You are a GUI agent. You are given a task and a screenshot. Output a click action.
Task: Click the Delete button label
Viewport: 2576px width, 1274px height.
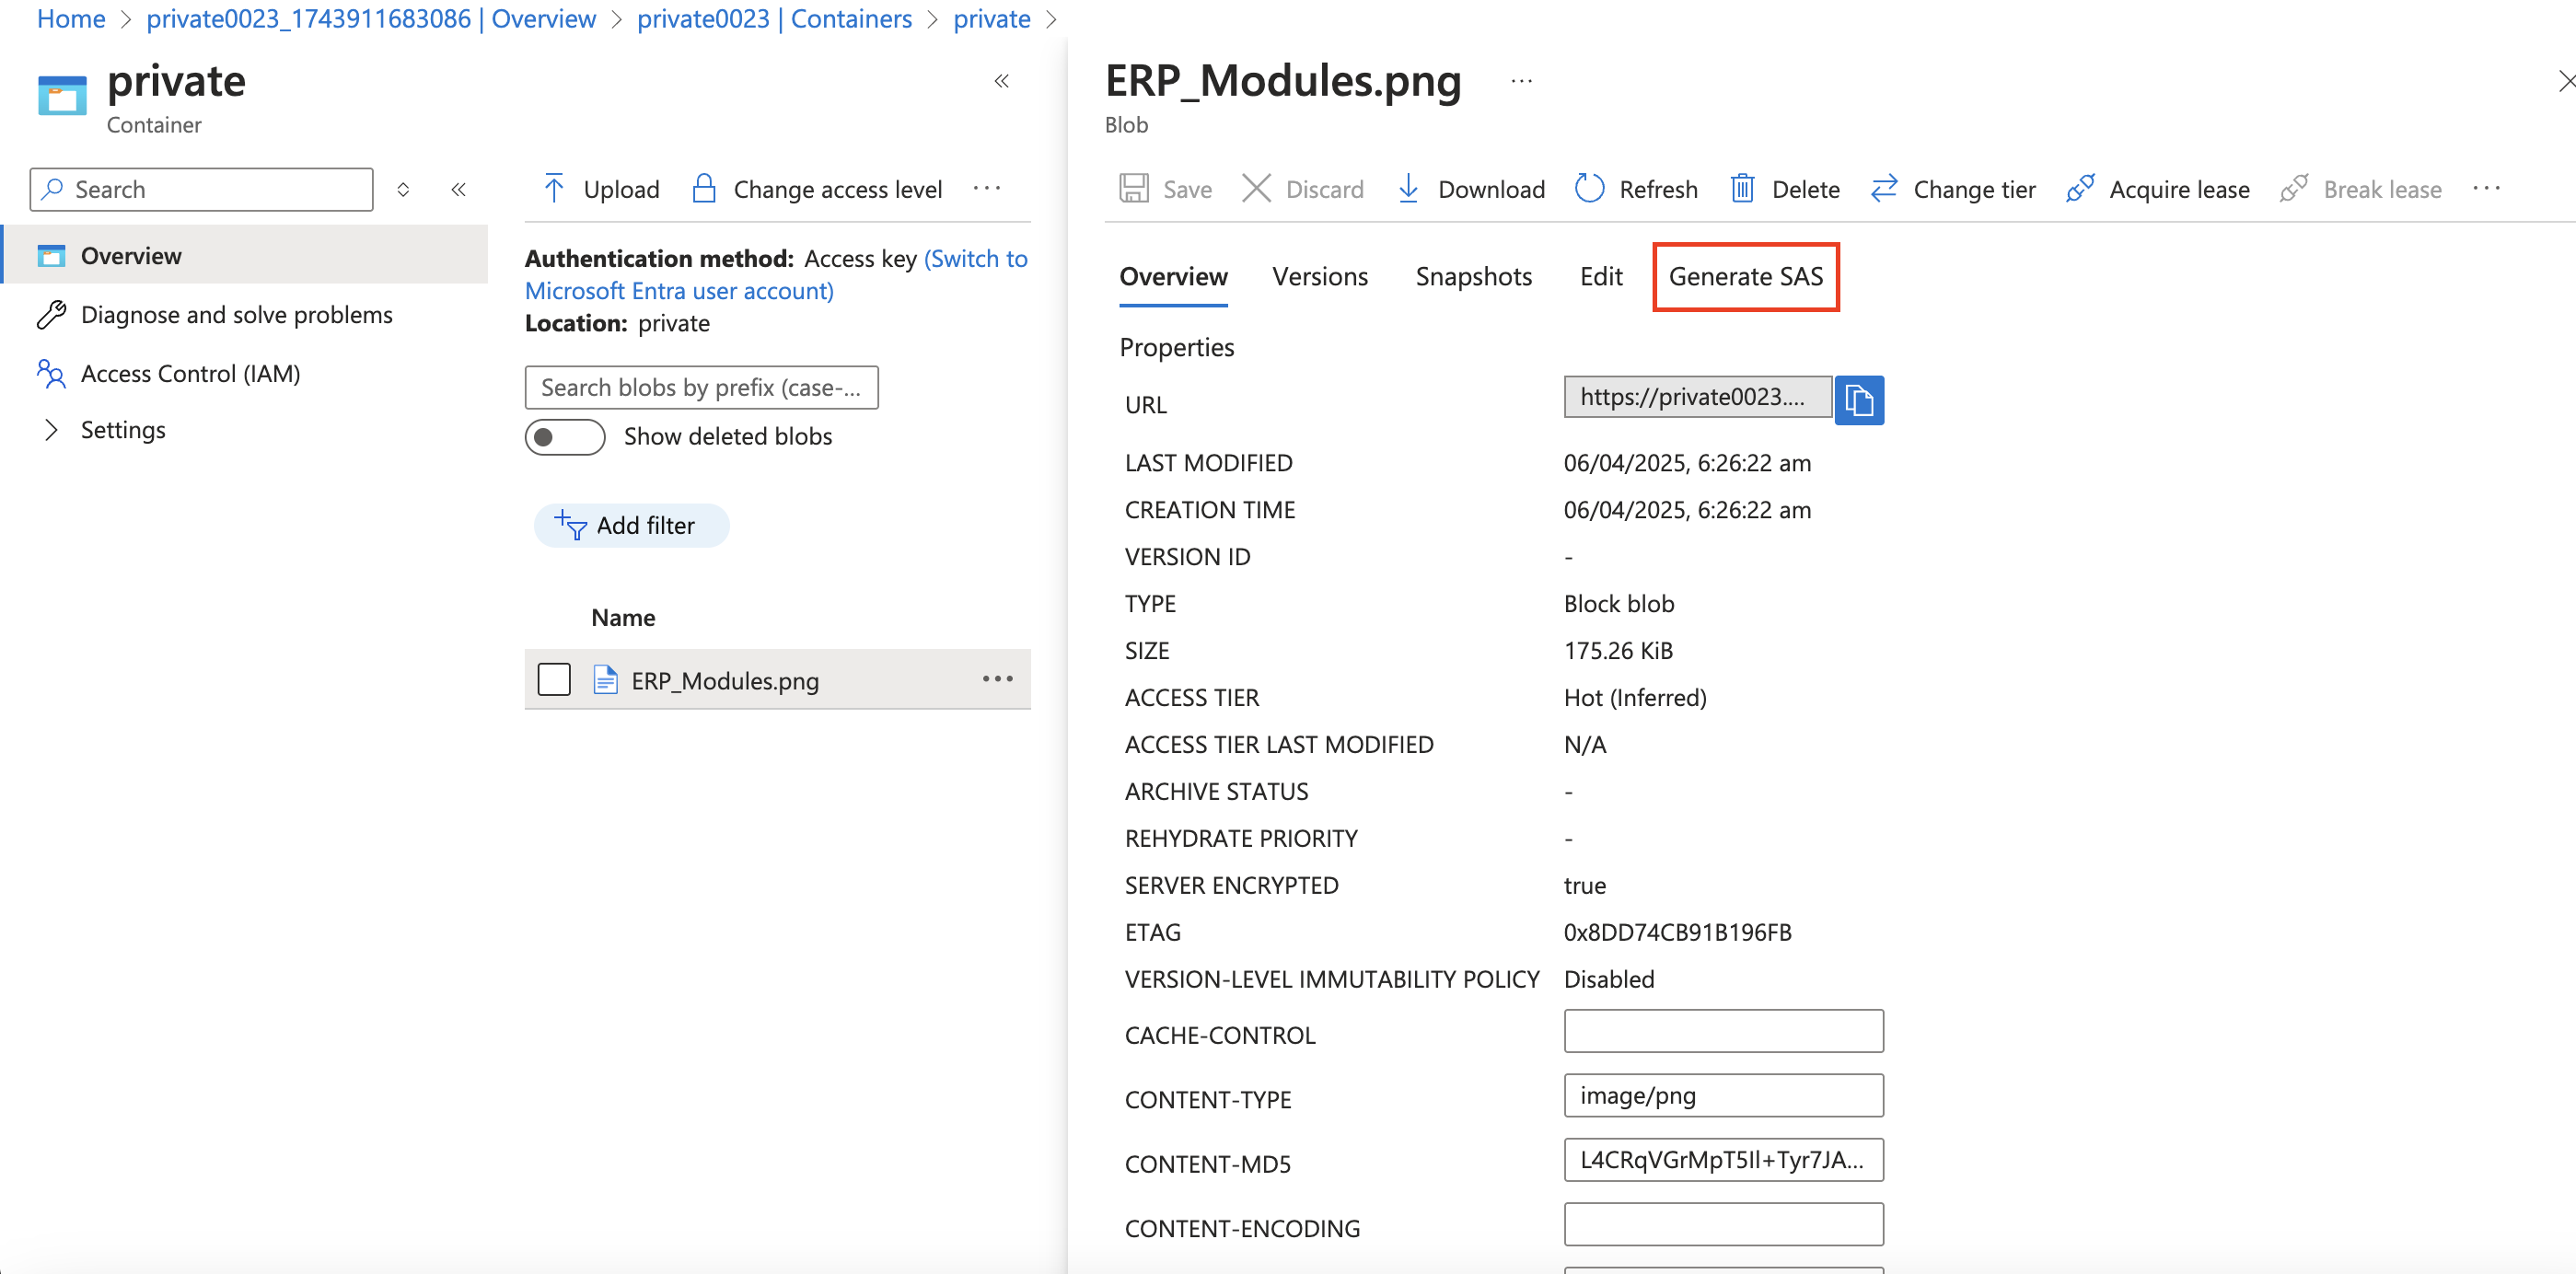(x=1805, y=188)
